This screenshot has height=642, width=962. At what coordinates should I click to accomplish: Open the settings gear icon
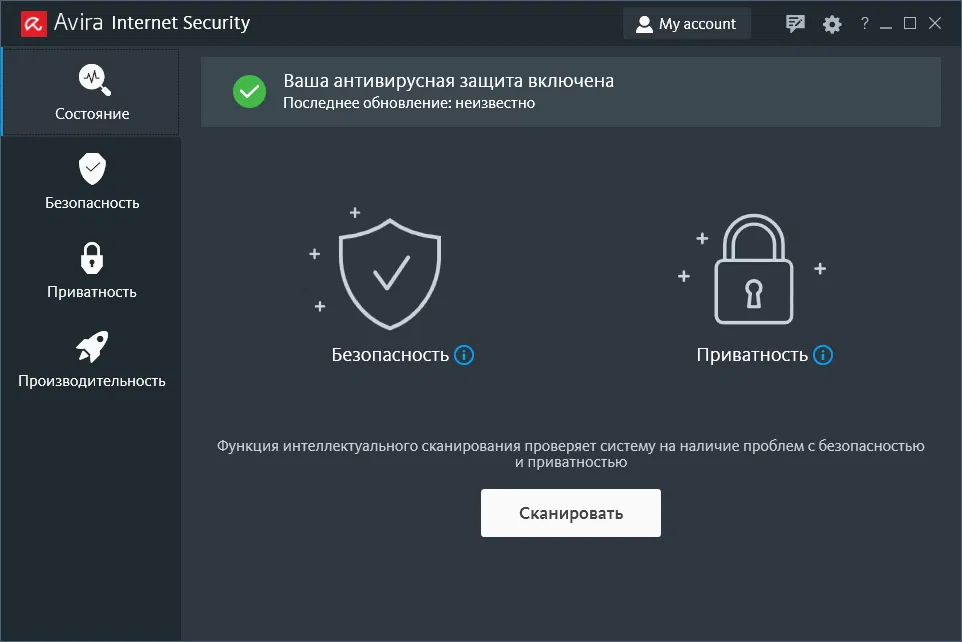832,24
